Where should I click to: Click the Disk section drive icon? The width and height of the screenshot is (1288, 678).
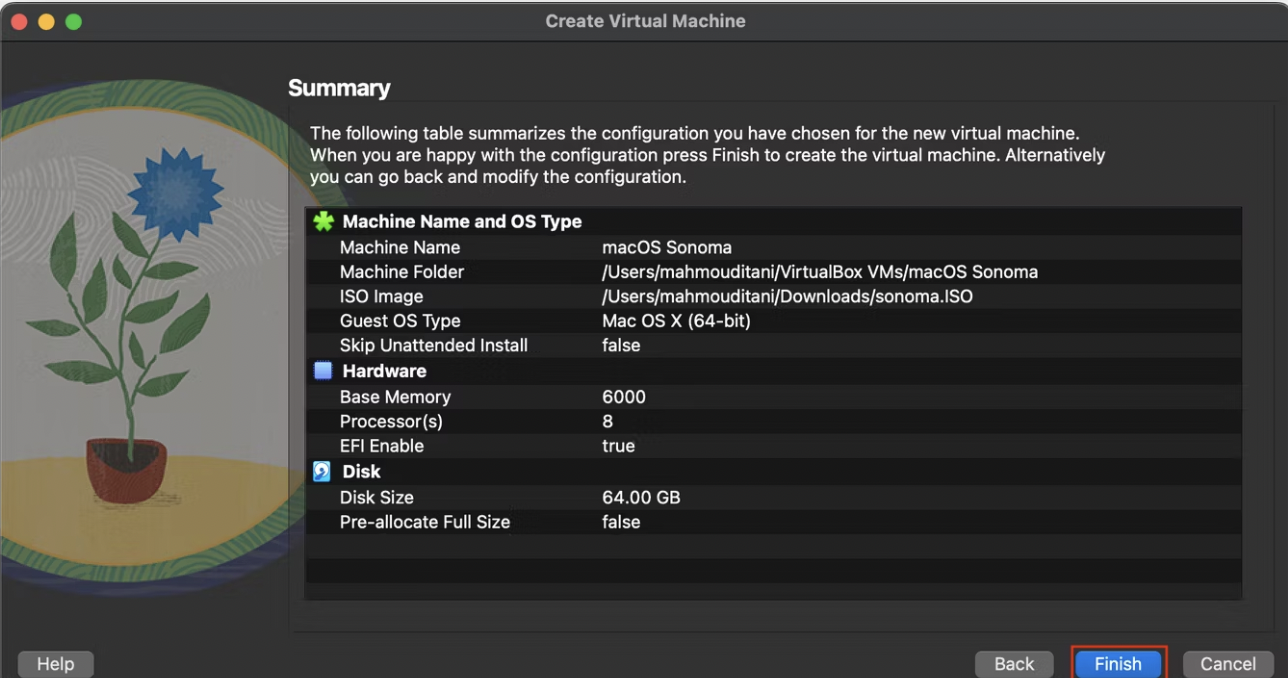(x=322, y=471)
